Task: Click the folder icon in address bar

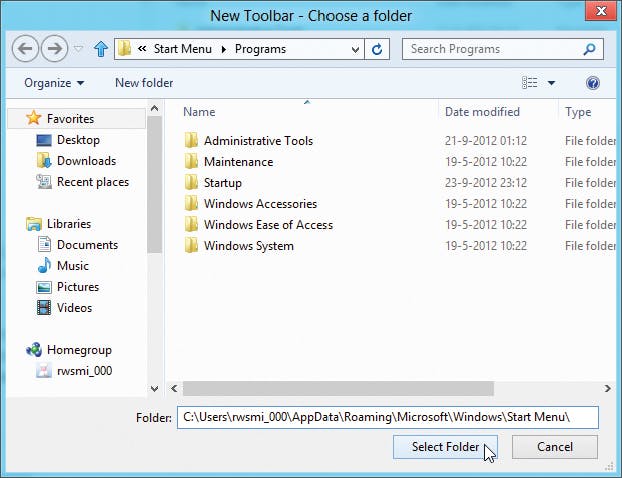Action: tap(125, 49)
